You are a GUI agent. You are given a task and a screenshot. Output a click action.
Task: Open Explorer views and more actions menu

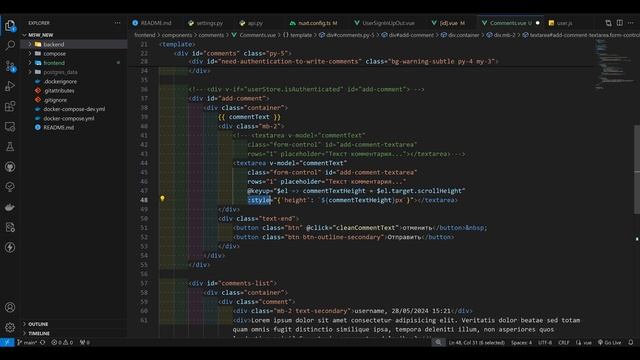point(118,23)
